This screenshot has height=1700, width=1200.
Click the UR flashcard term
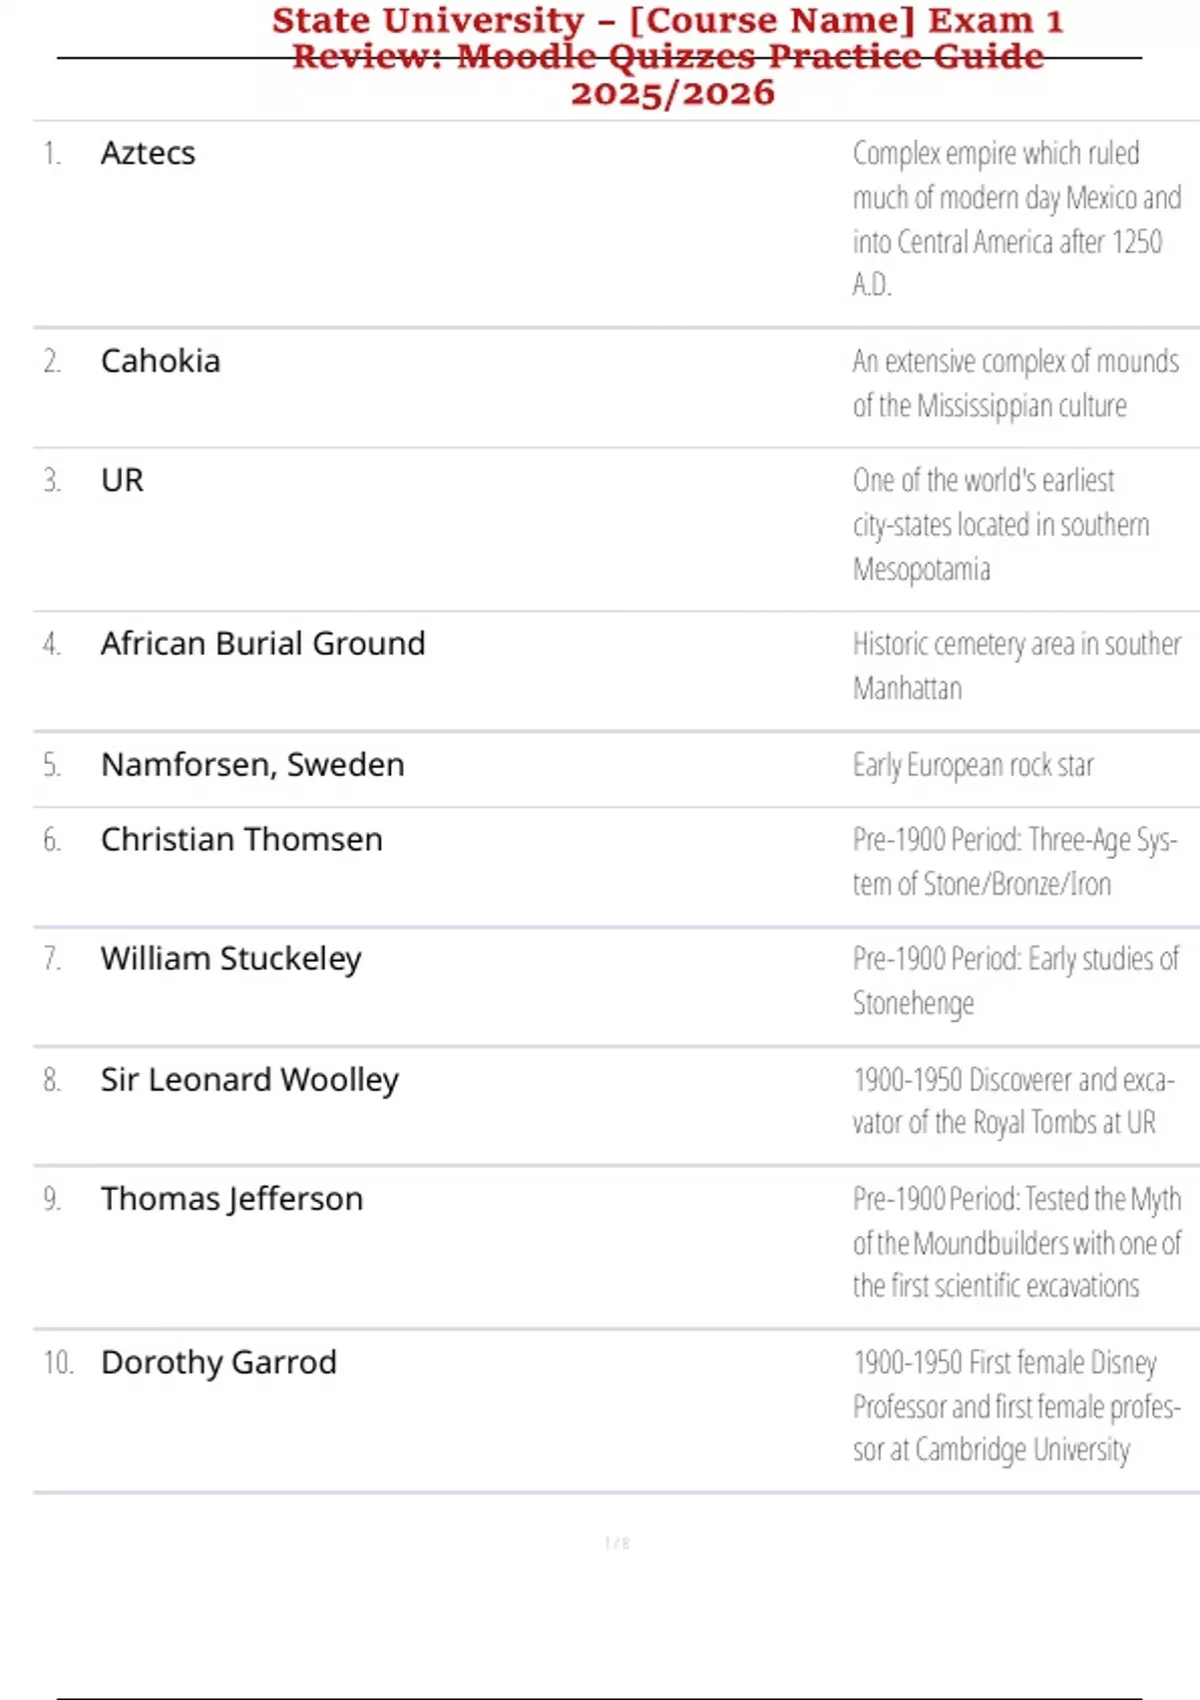click(x=122, y=480)
